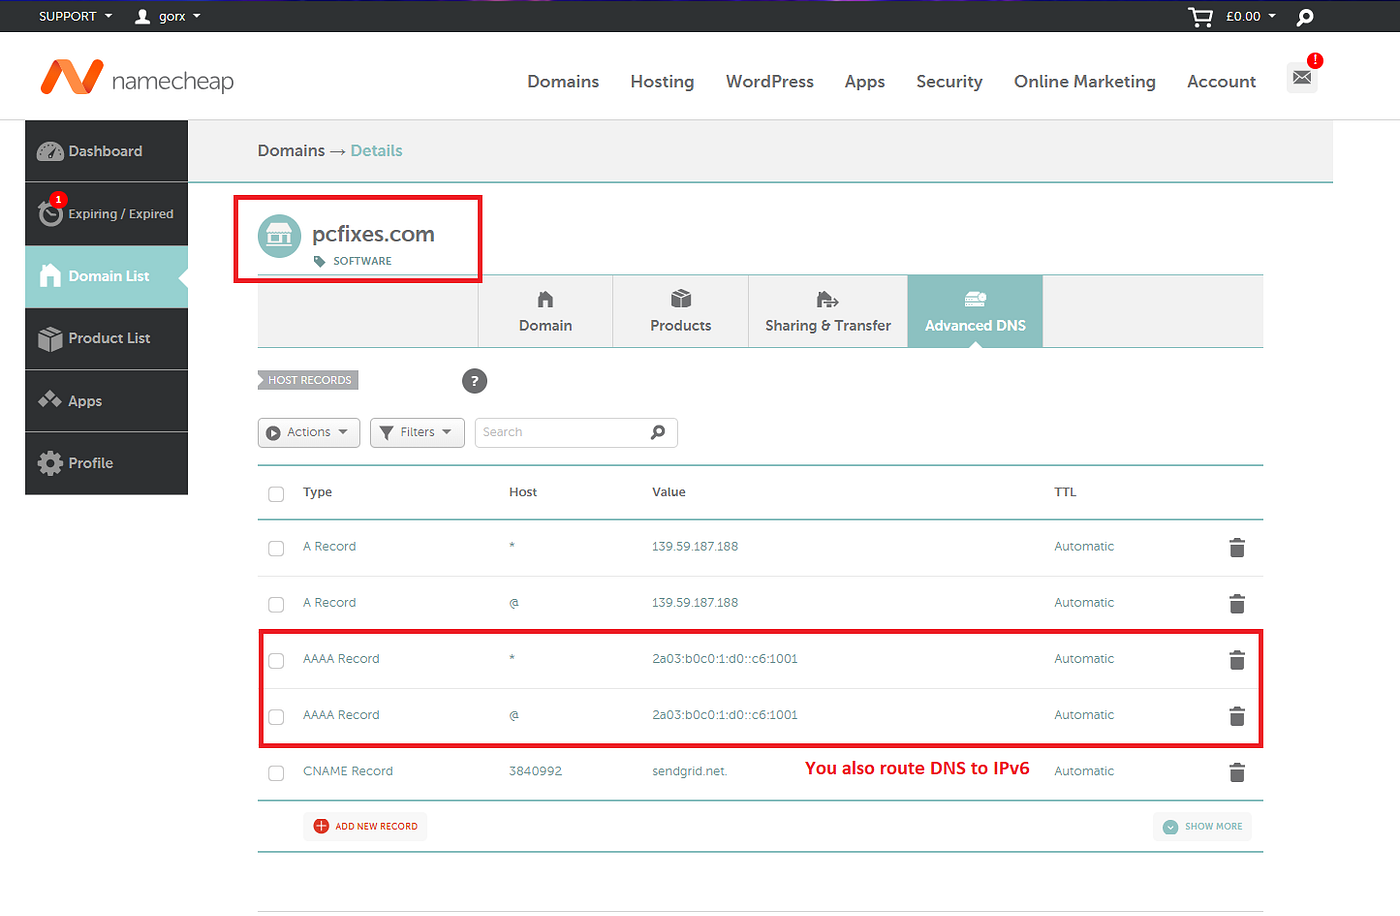Delete the wildcard A Record with trash icon

tap(1237, 547)
